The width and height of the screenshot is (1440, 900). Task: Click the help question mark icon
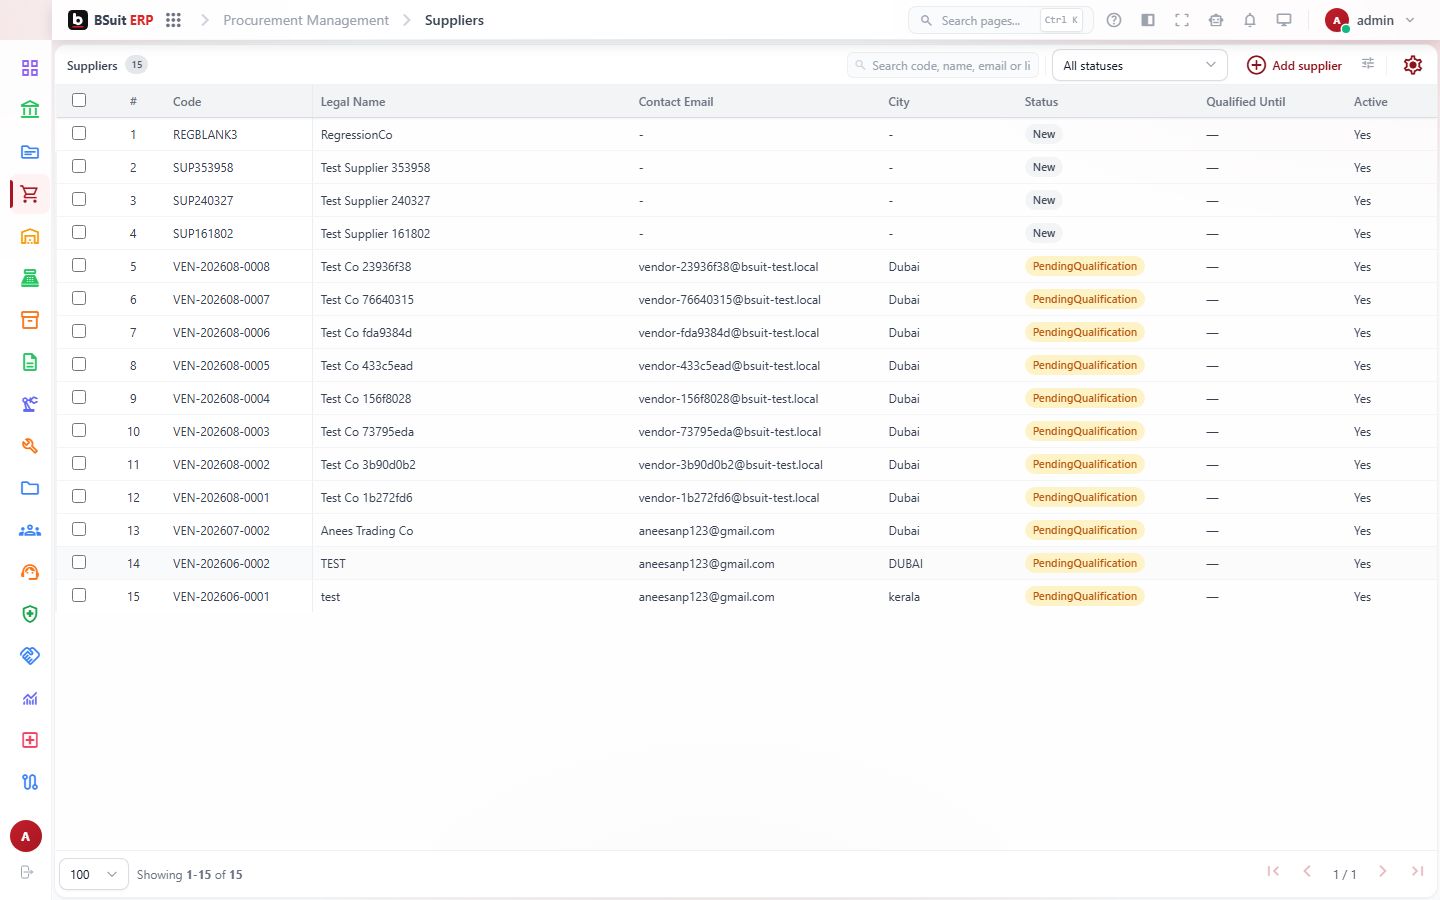[x=1114, y=20]
